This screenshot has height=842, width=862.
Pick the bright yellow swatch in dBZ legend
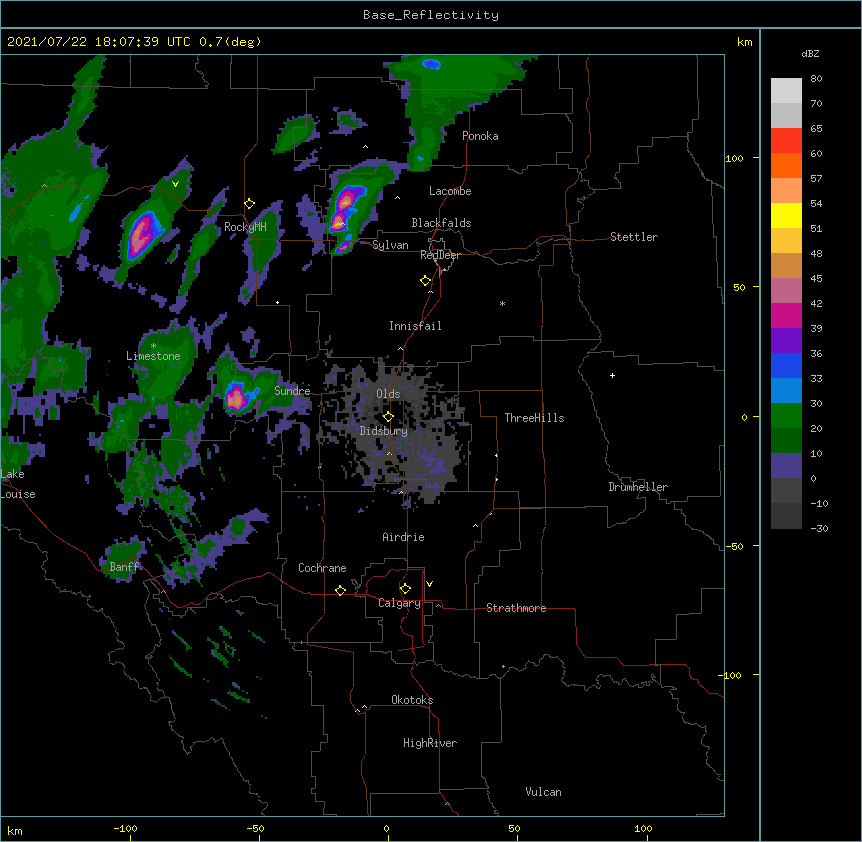coord(786,215)
